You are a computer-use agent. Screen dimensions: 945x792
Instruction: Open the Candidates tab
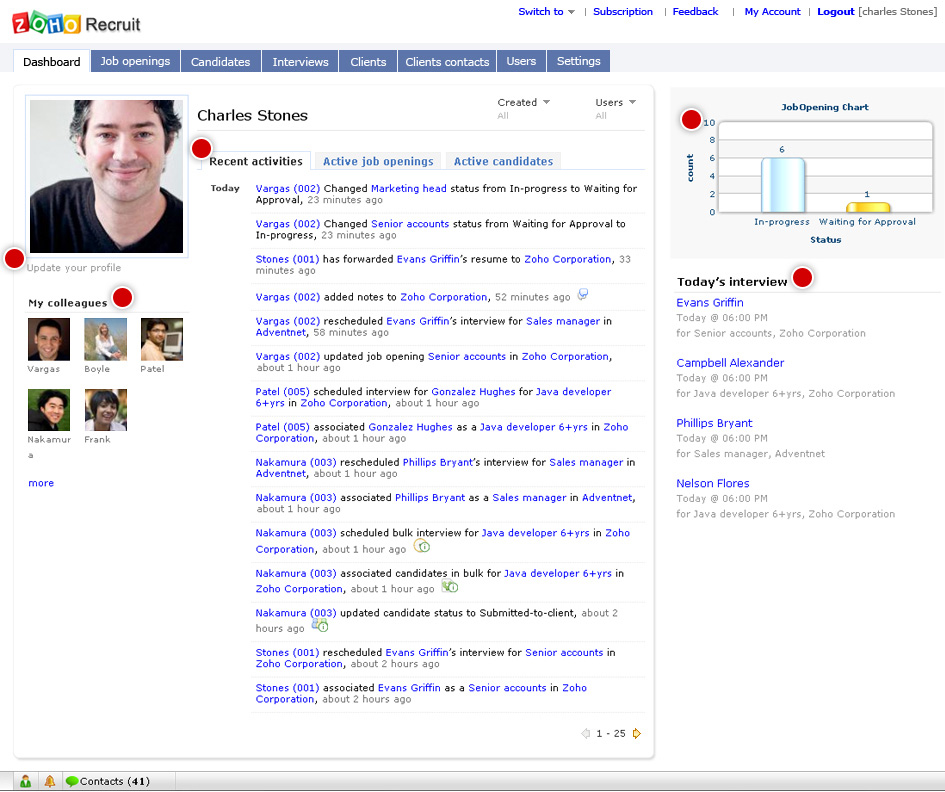tap(221, 61)
